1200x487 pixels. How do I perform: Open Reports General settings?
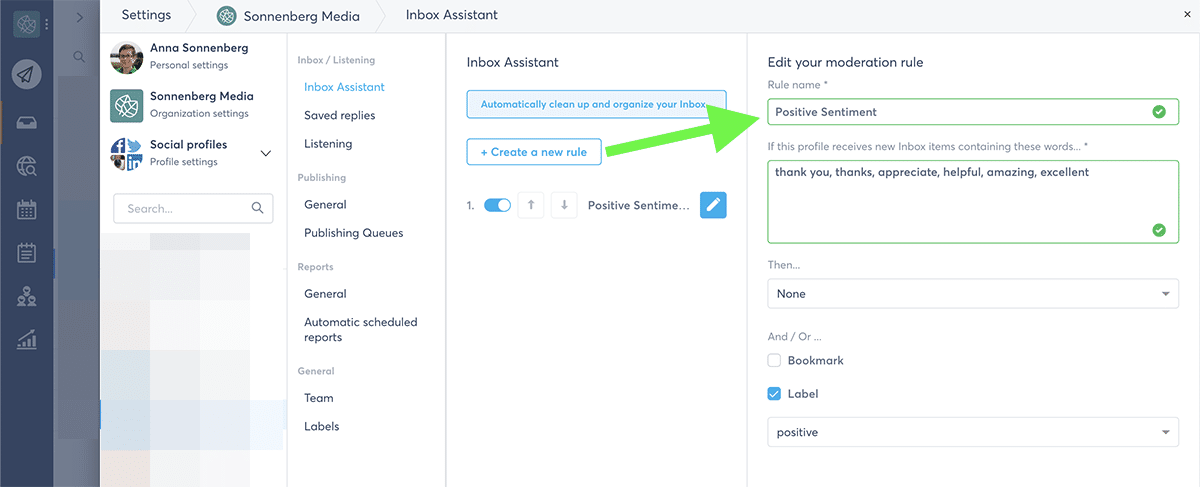[x=325, y=294]
